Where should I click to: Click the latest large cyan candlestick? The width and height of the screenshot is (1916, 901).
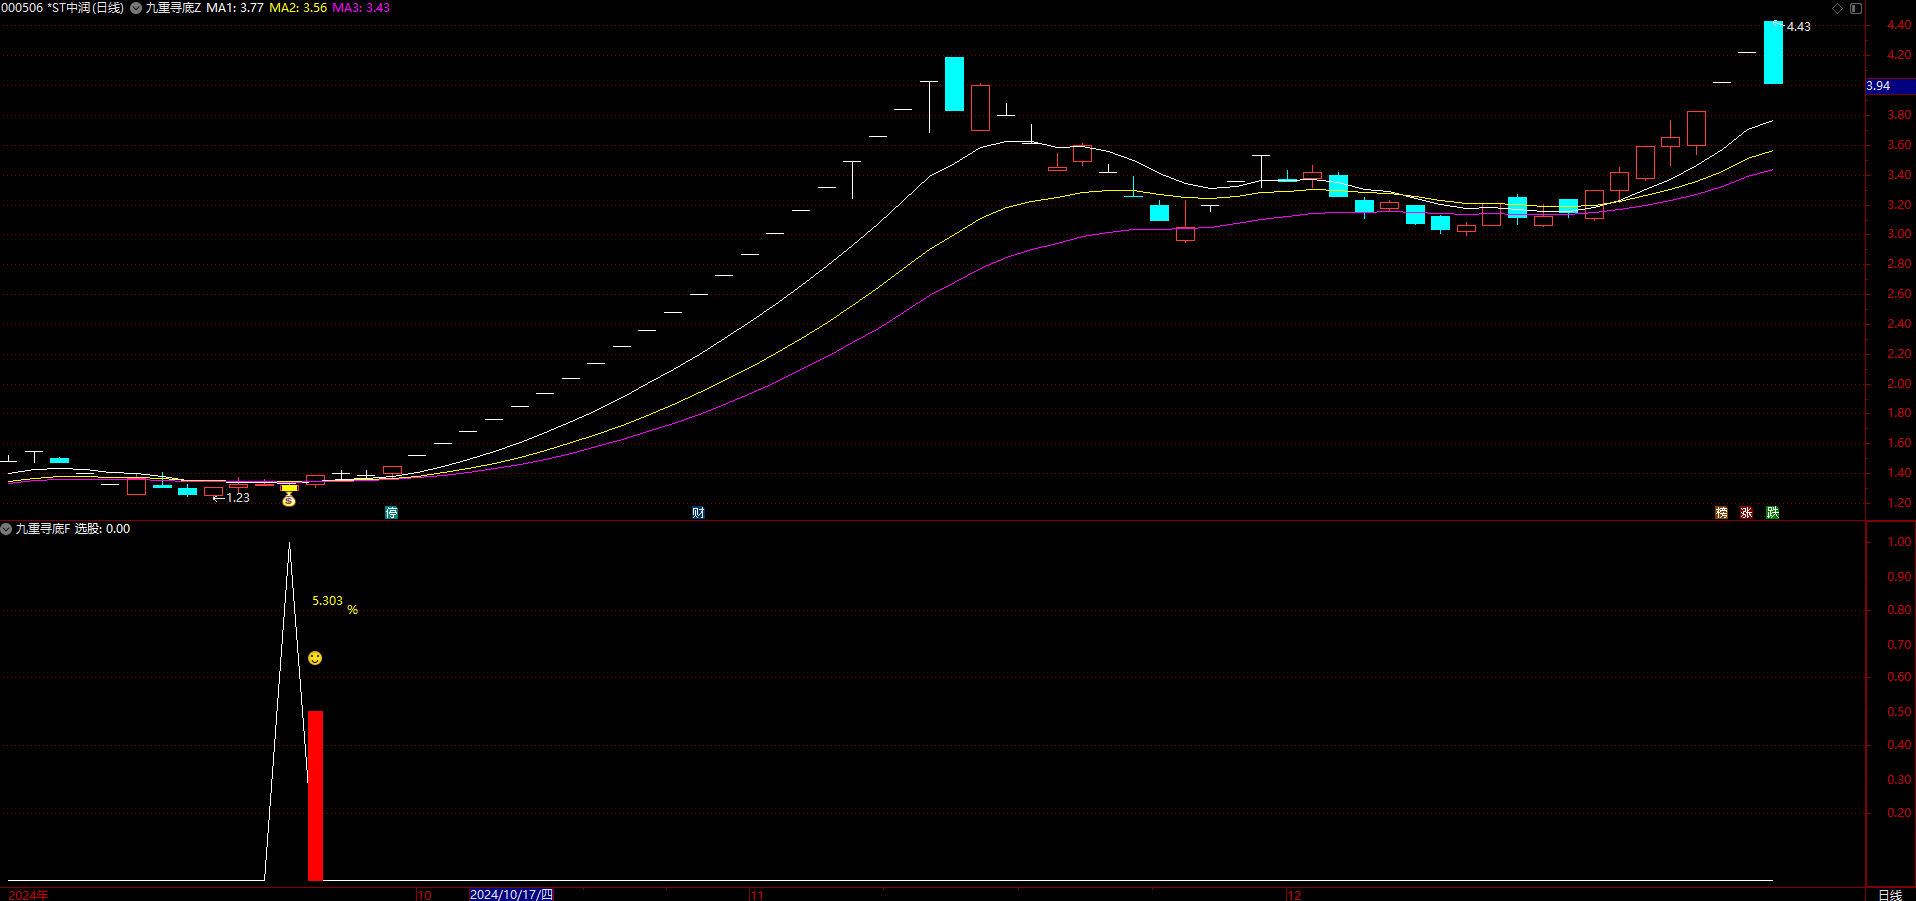(x=1772, y=52)
